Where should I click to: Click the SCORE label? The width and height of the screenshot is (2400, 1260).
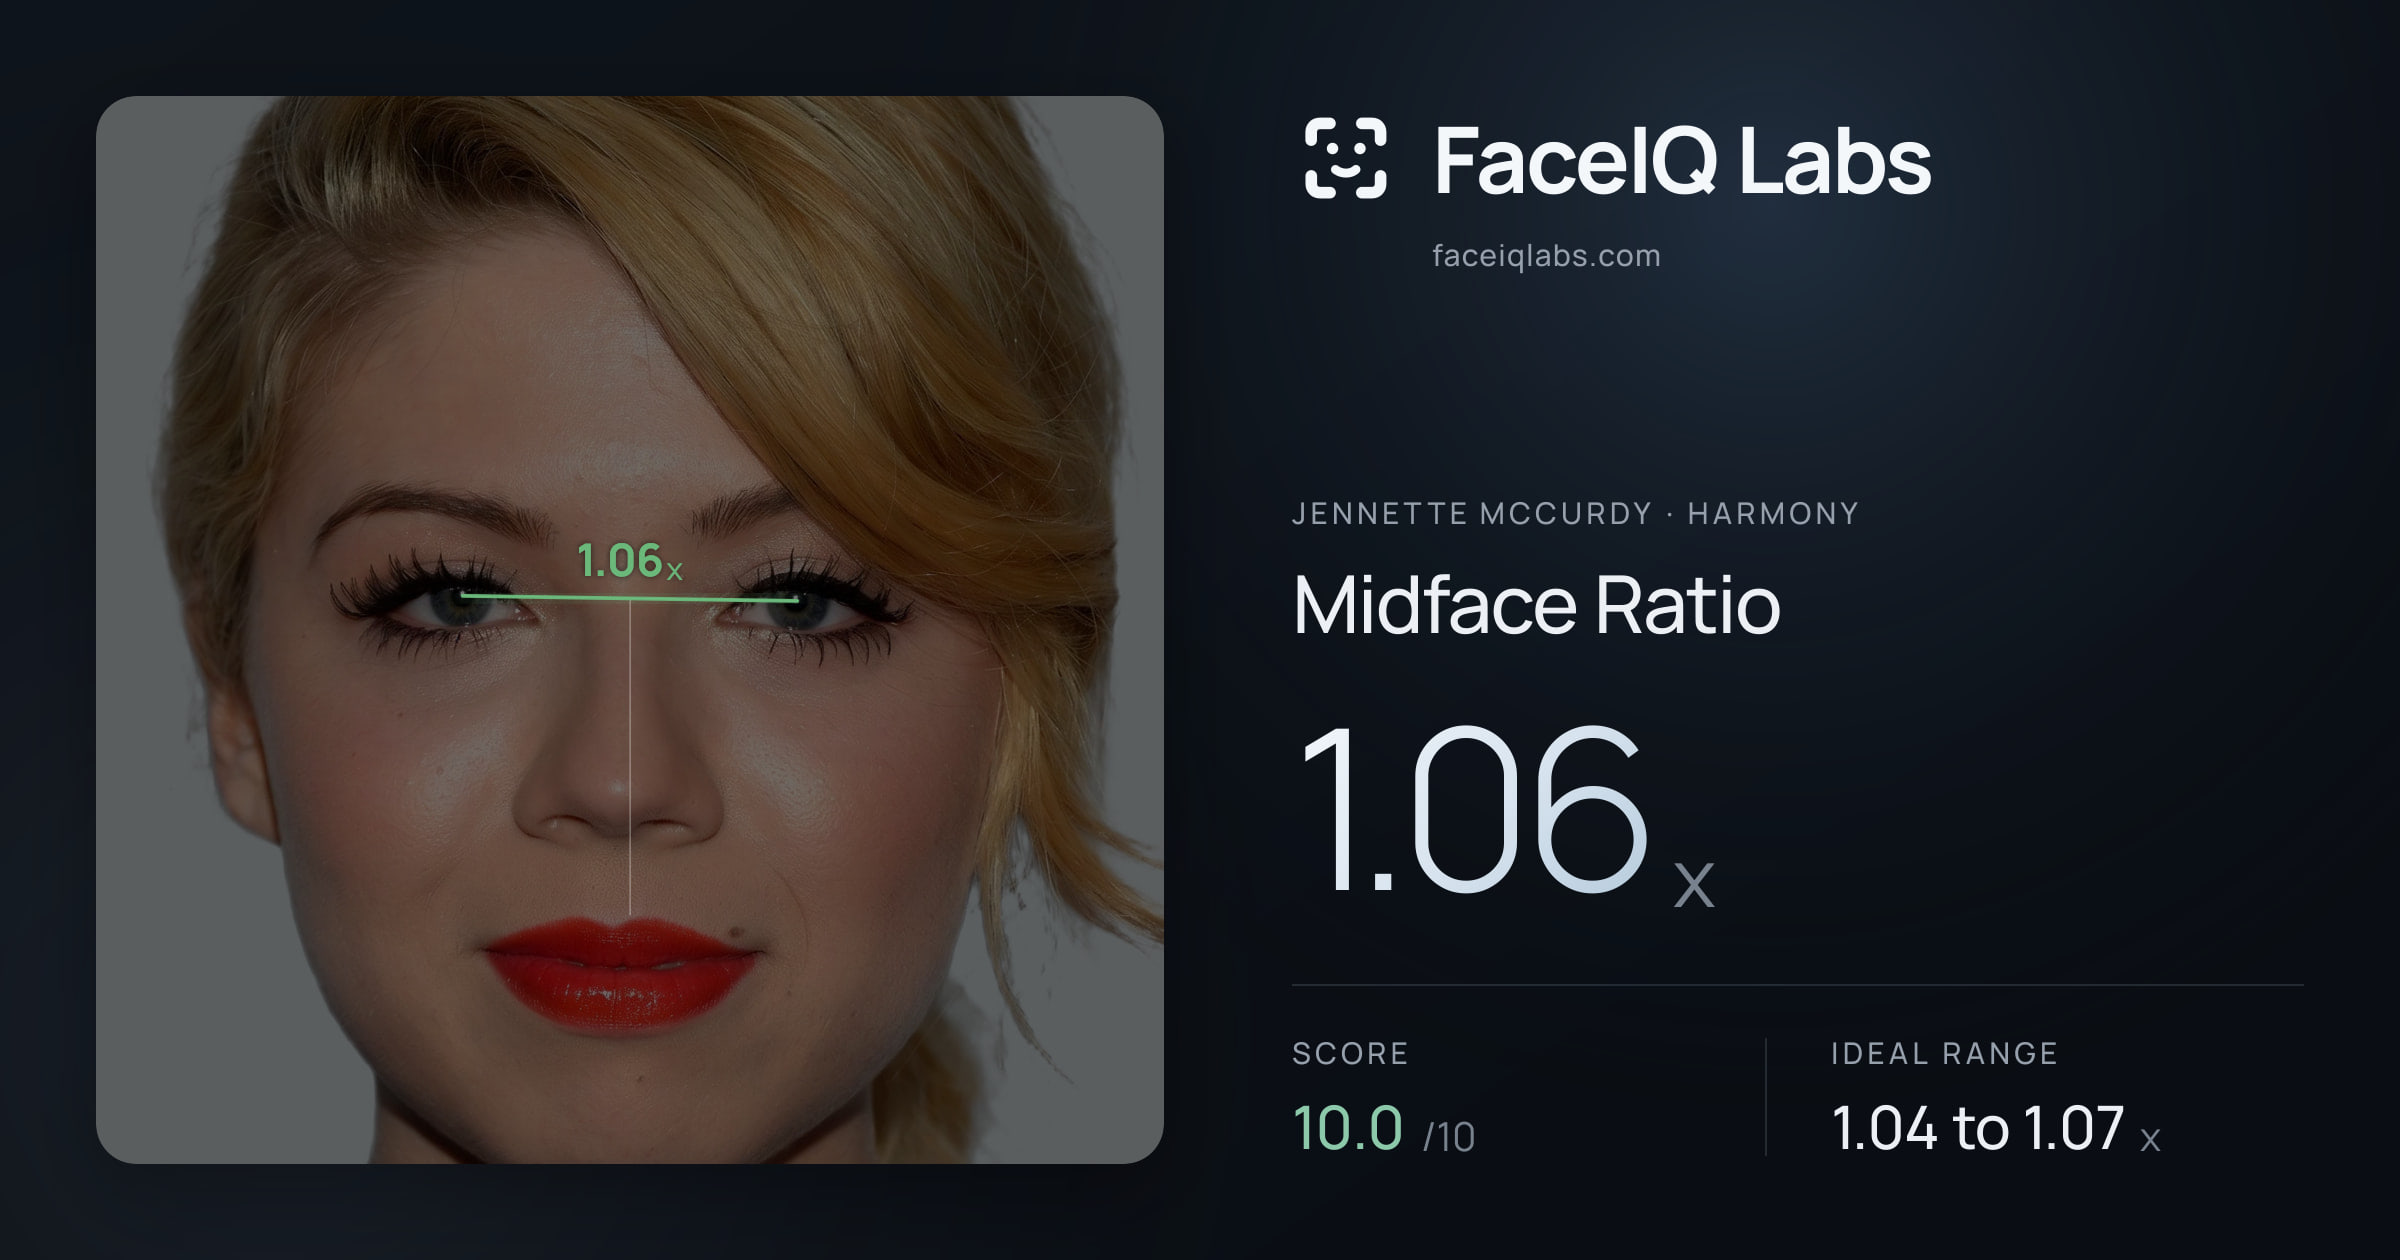pos(1350,1053)
